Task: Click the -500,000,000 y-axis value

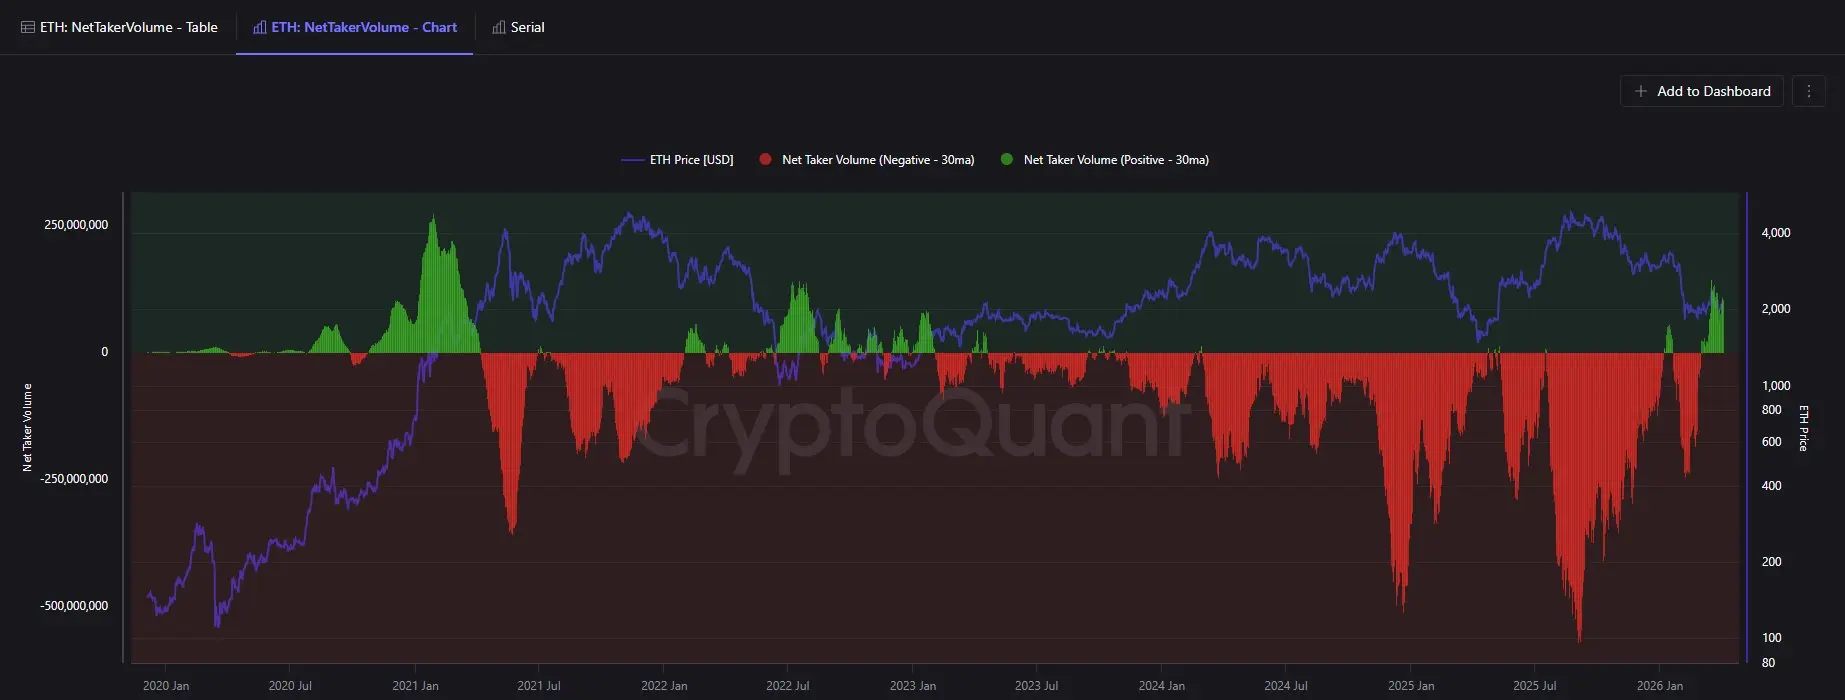Action: coord(74,606)
